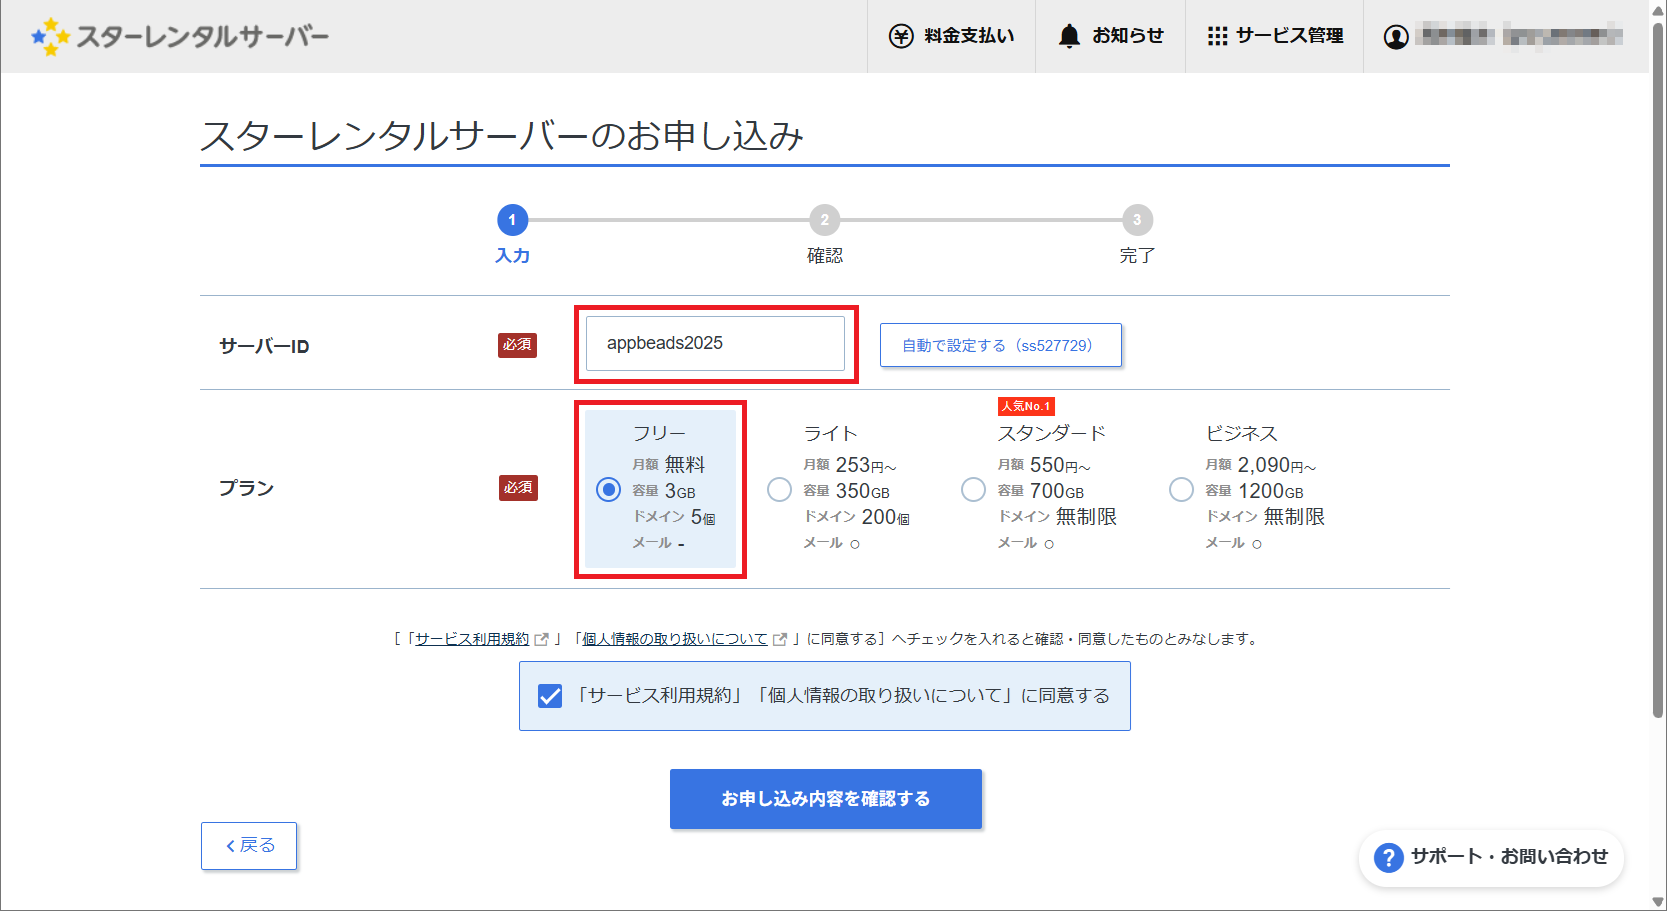Toggle the terms agreement checkbox

coord(550,696)
